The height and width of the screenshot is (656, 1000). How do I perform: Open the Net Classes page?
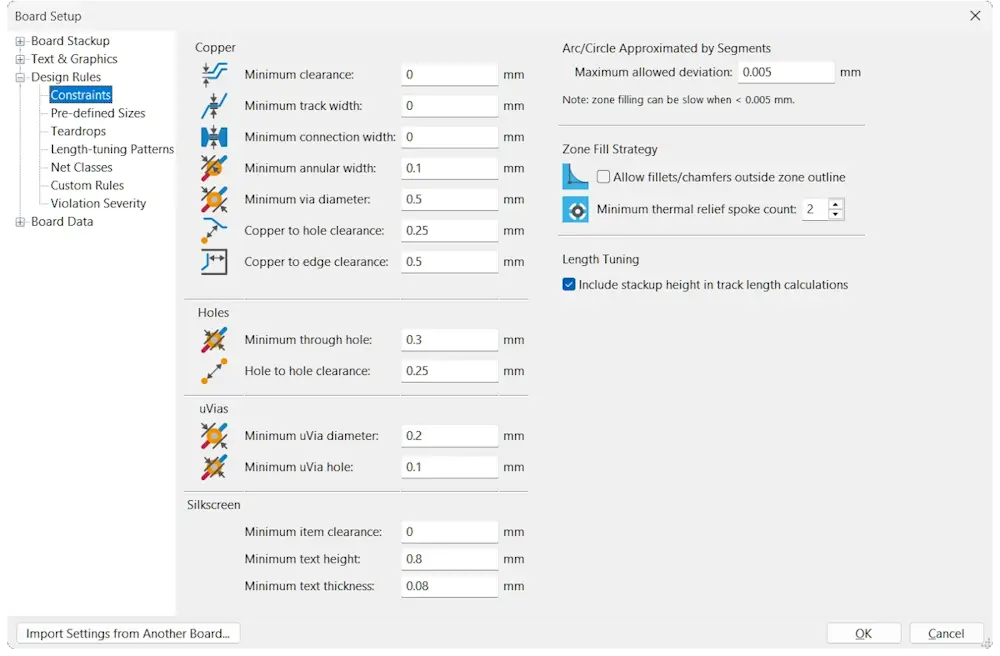tap(81, 167)
